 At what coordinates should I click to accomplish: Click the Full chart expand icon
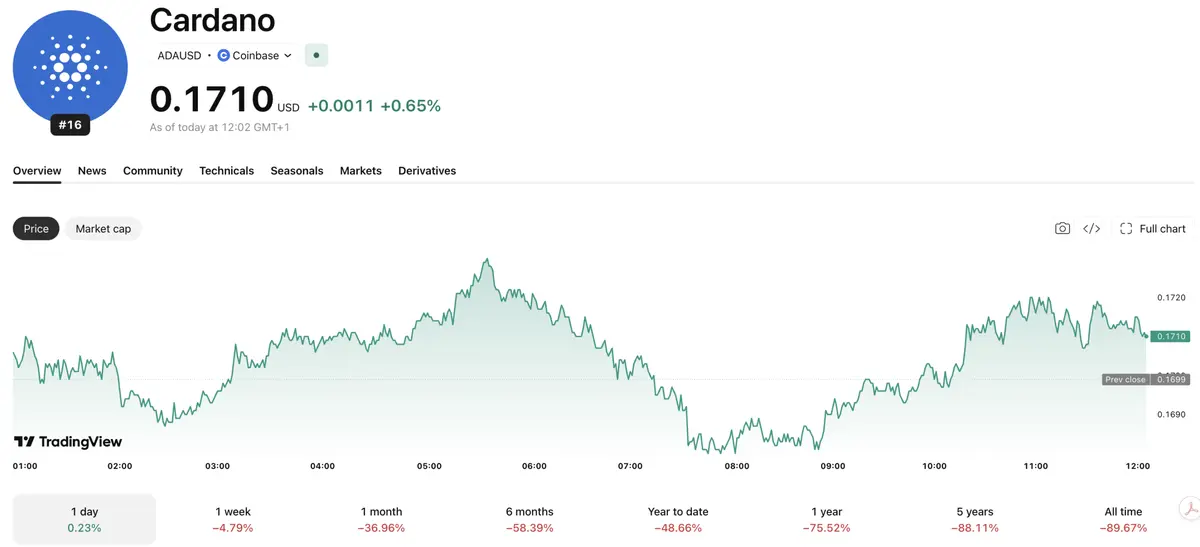click(1126, 229)
